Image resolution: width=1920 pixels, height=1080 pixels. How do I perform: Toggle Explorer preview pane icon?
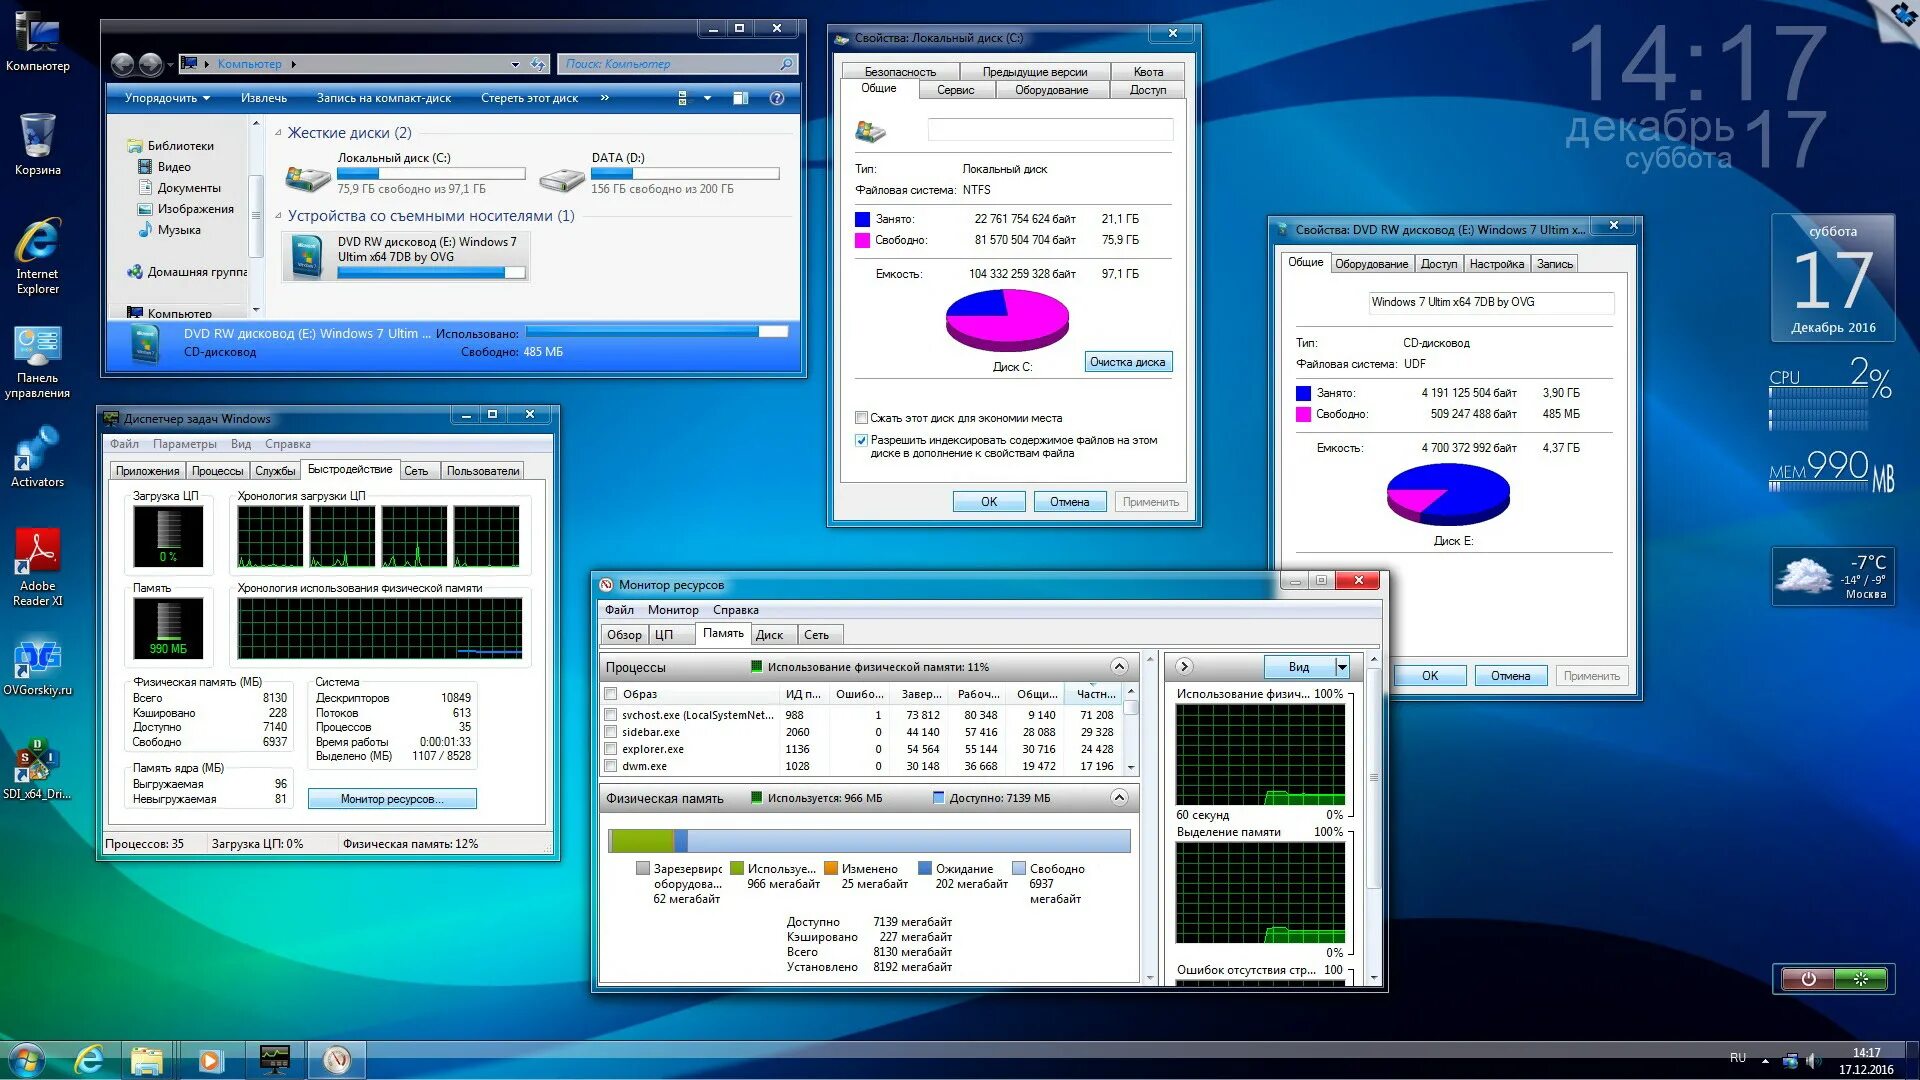coord(740,98)
